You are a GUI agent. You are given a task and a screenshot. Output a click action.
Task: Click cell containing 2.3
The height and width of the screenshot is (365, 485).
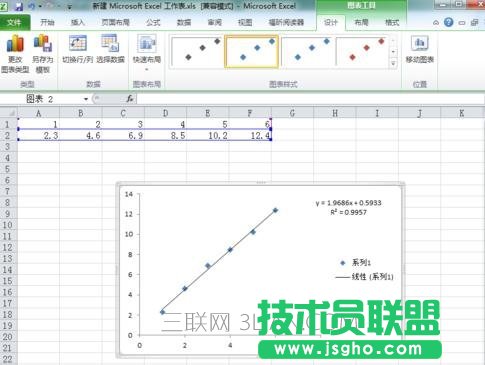(39, 135)
